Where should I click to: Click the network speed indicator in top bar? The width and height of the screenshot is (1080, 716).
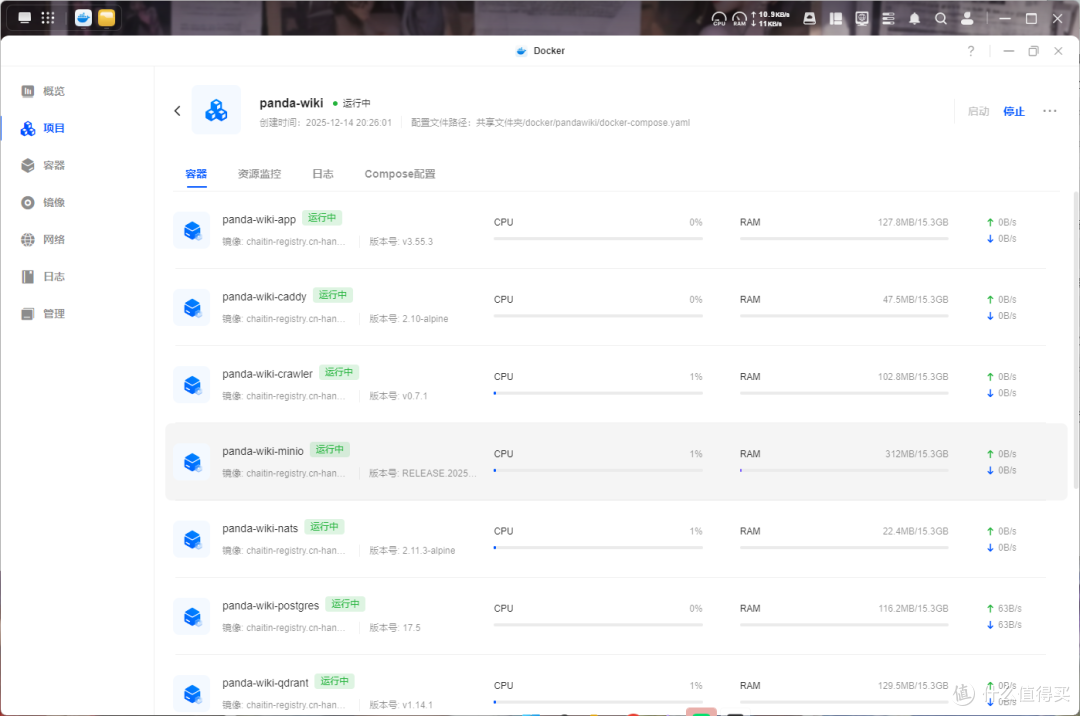pyautogui.click(x=770, y=19)
